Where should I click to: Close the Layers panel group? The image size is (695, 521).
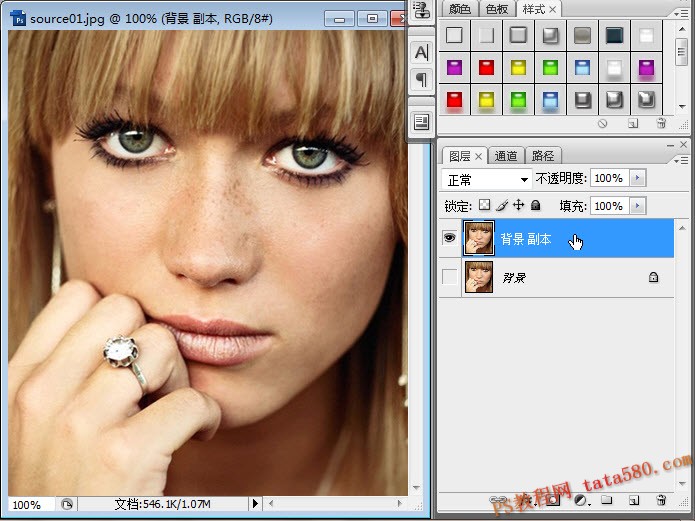(683, 145)
